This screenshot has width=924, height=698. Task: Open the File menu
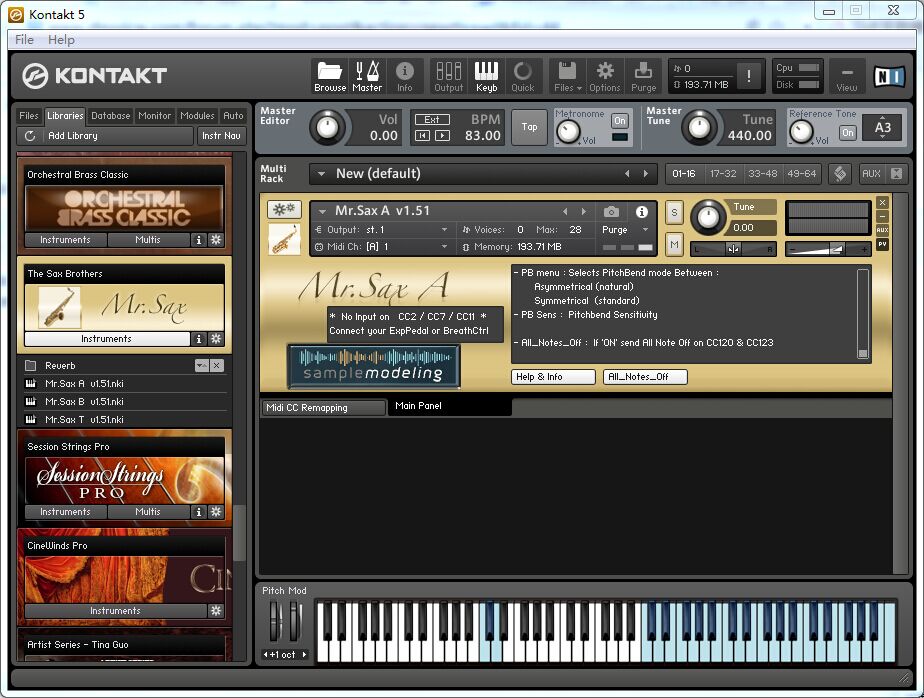[24, 39]
